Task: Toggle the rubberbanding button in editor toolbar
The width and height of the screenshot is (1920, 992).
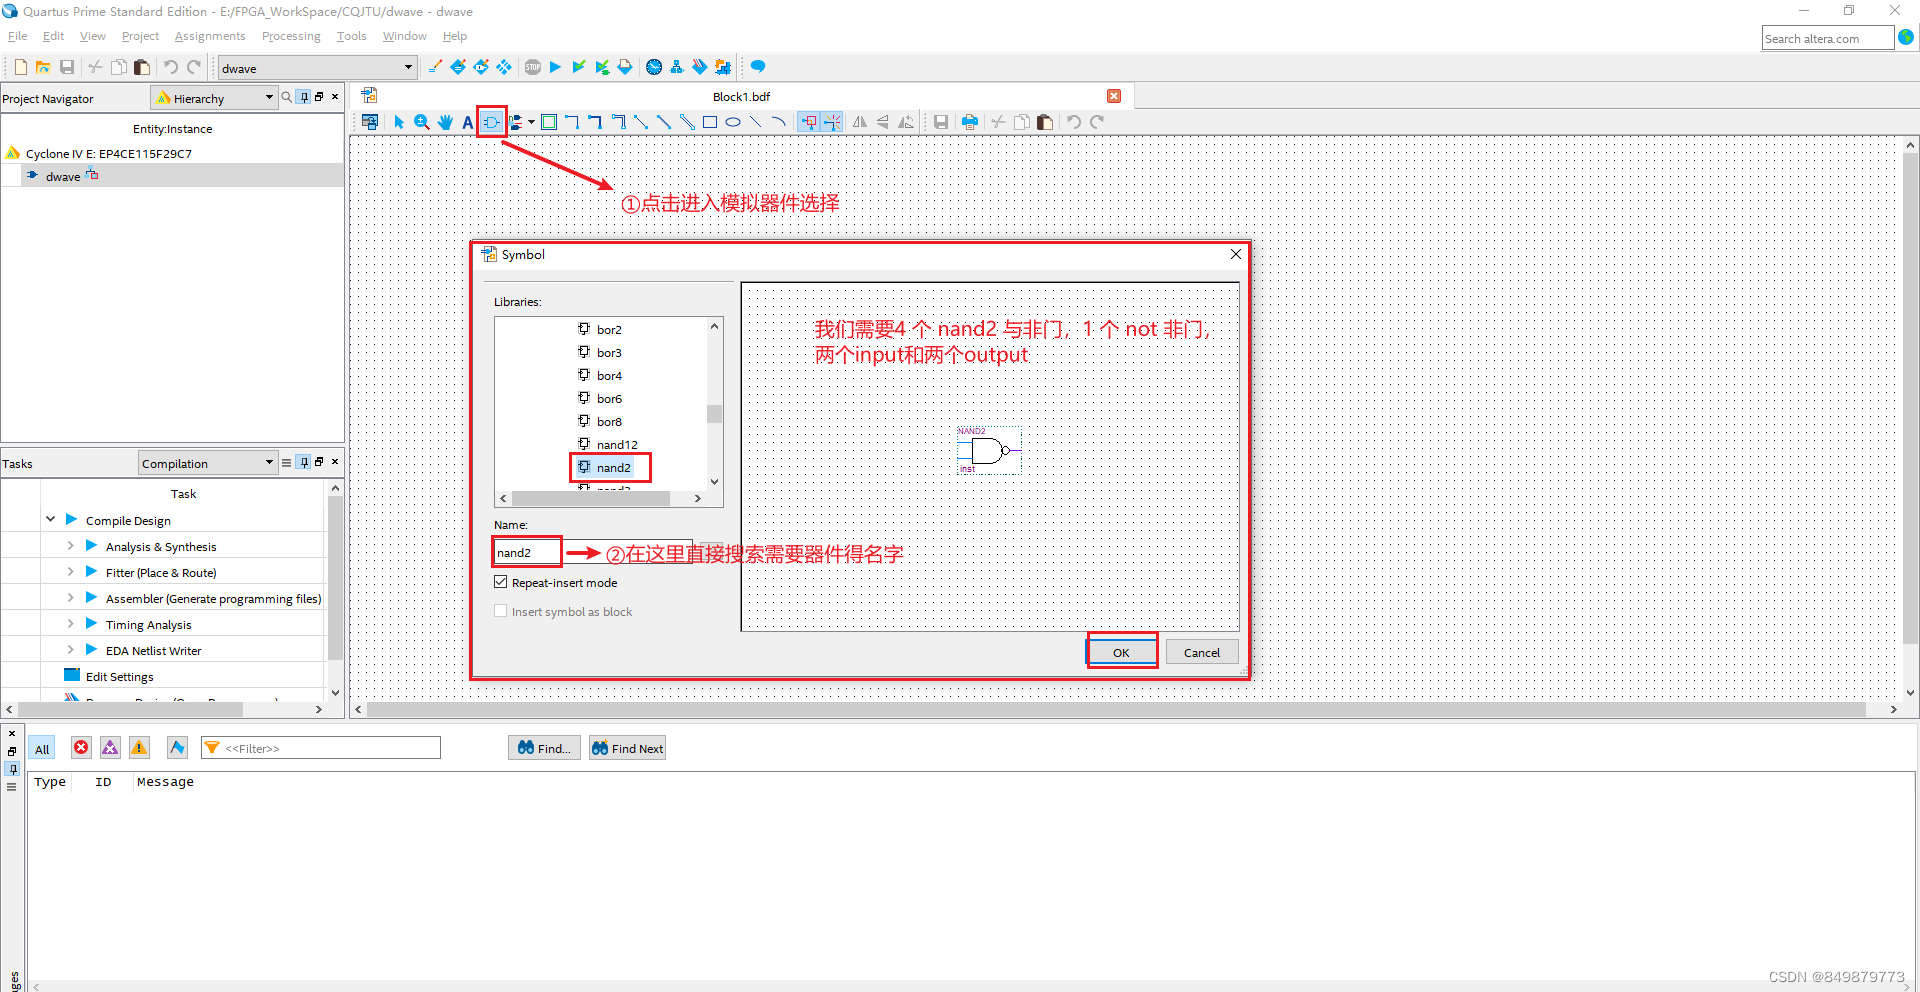Action: [x=809, y=122]
